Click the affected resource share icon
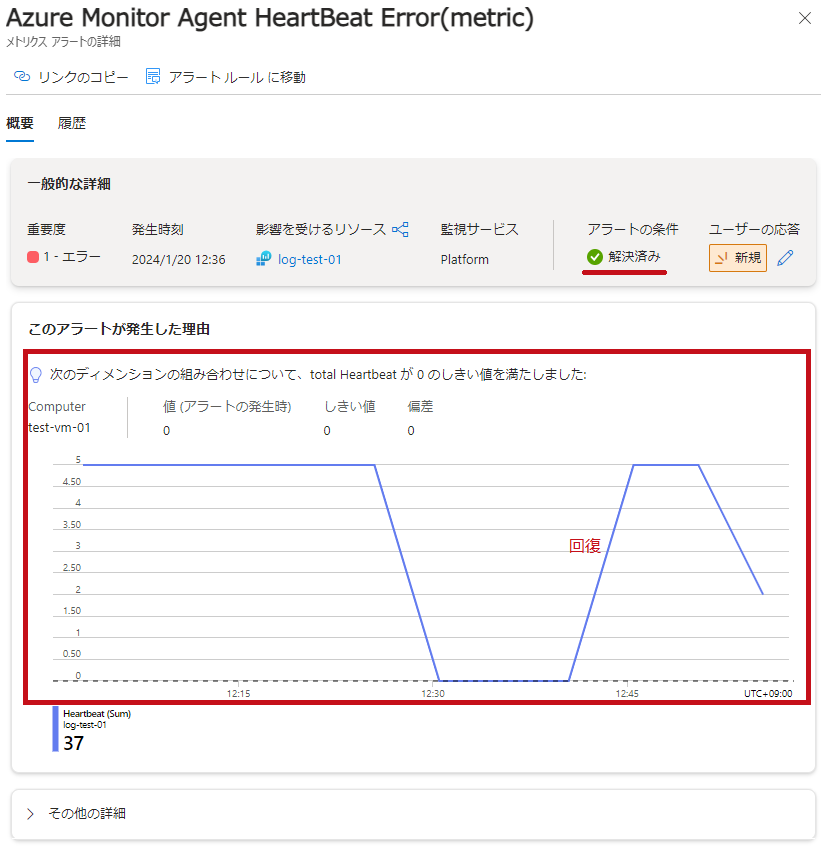This screenshot has width=824, height=846. 400,229
